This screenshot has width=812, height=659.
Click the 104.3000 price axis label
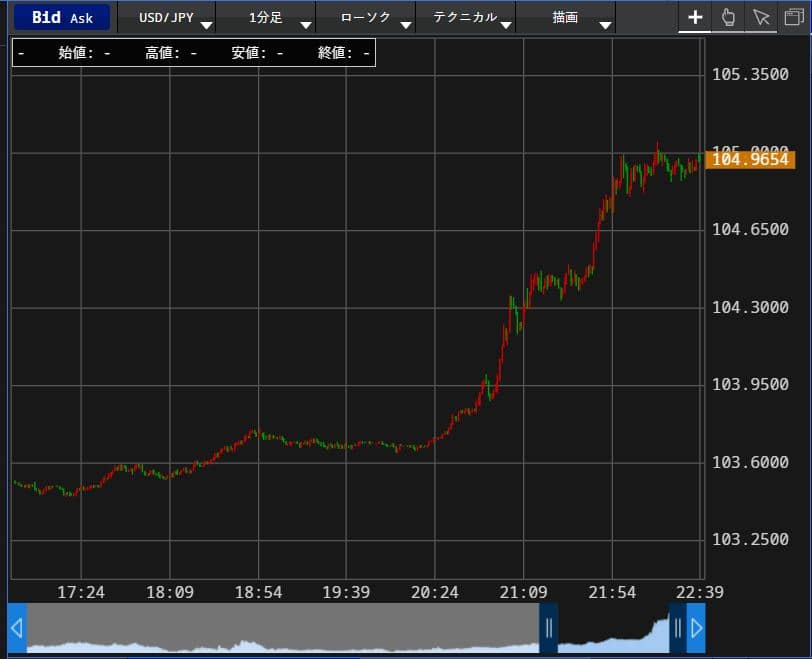(x=750, y=307)
